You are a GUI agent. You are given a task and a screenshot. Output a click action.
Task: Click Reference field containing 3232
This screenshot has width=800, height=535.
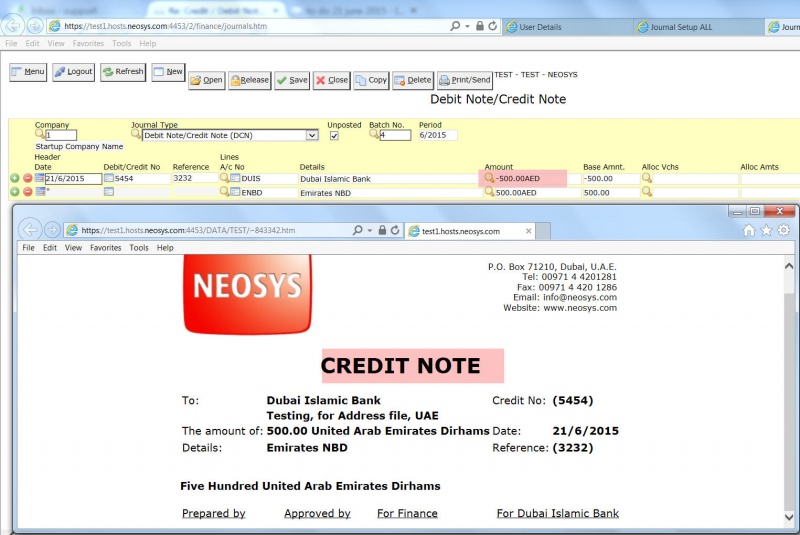pos(195,178)
